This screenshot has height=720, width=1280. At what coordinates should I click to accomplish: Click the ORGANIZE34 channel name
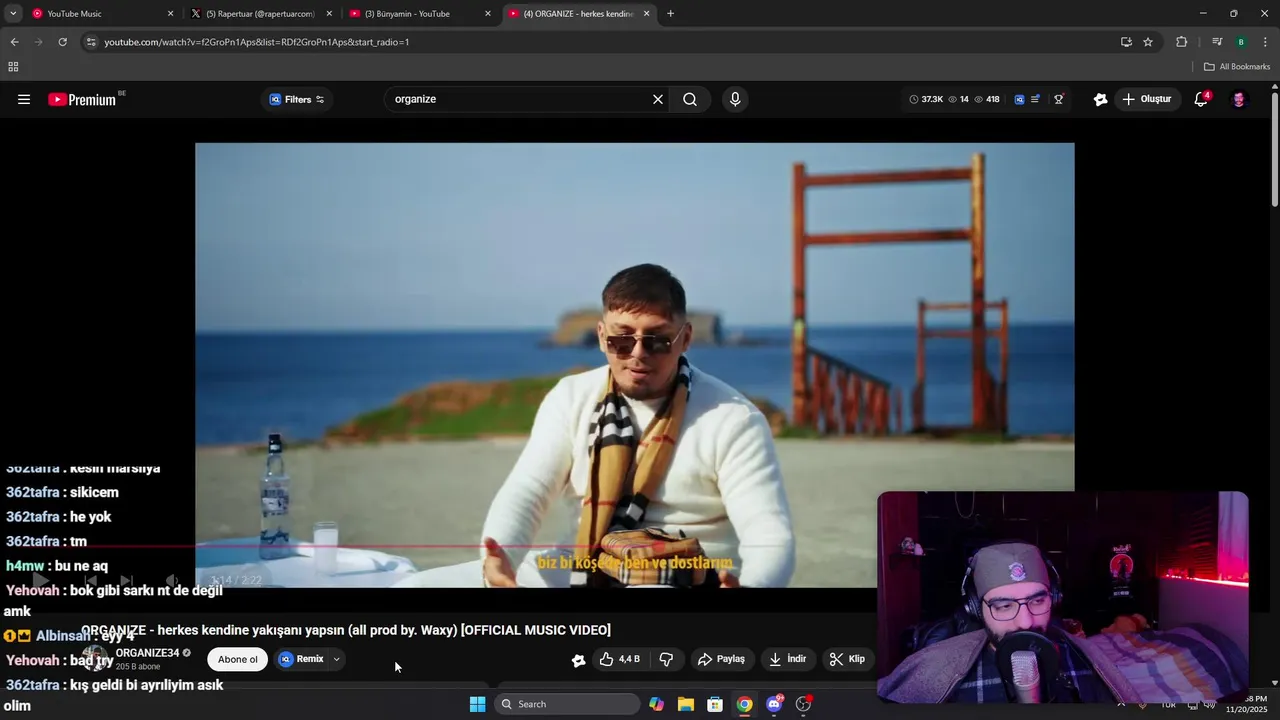[x=147, y=653]
